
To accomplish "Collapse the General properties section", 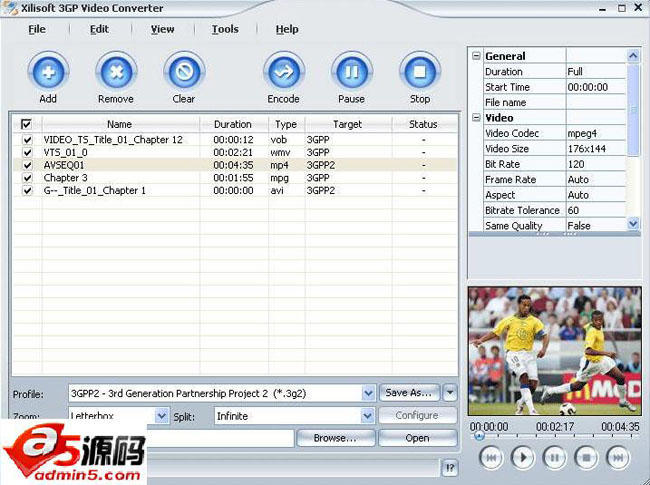I will coord(476,56).
